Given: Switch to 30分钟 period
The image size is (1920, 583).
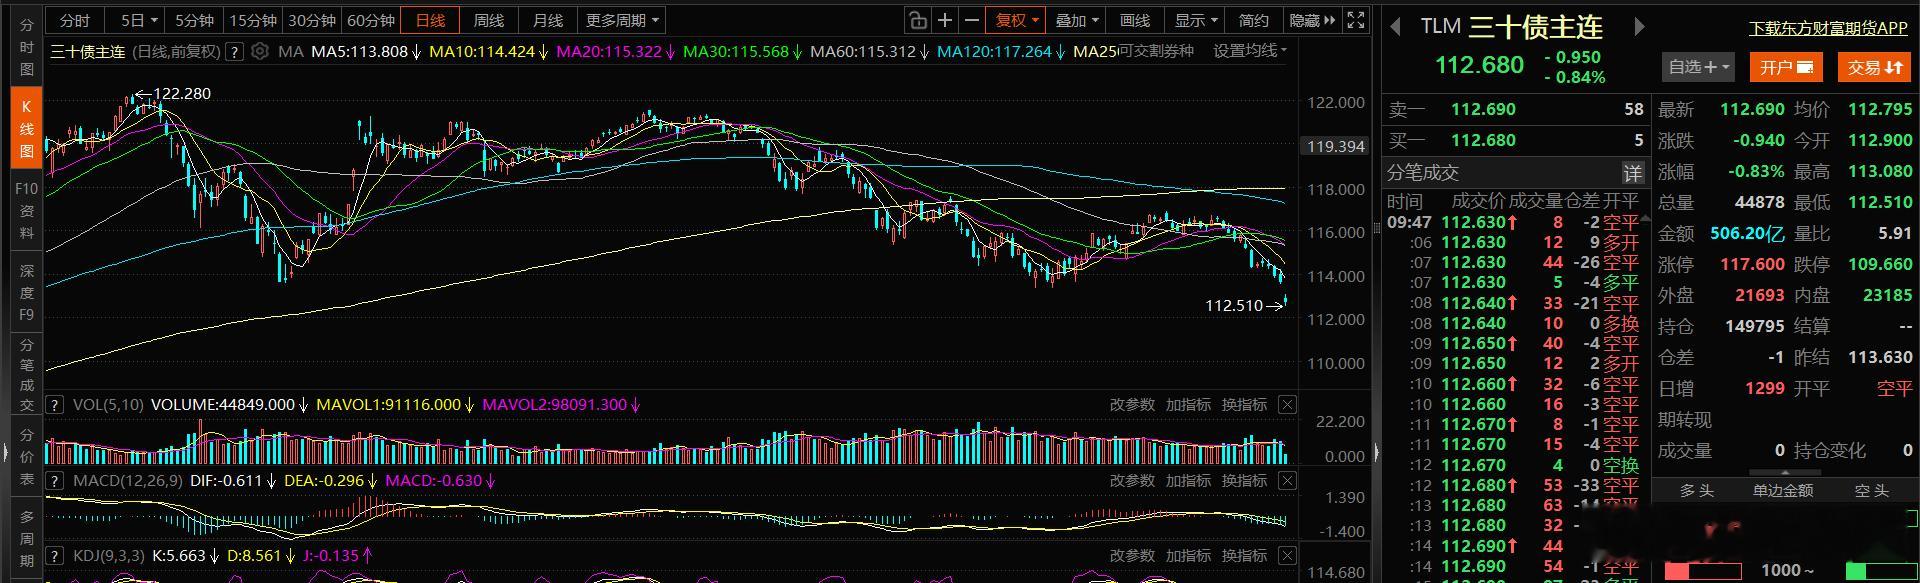Looking at the screenshot, I should (311, 20).
